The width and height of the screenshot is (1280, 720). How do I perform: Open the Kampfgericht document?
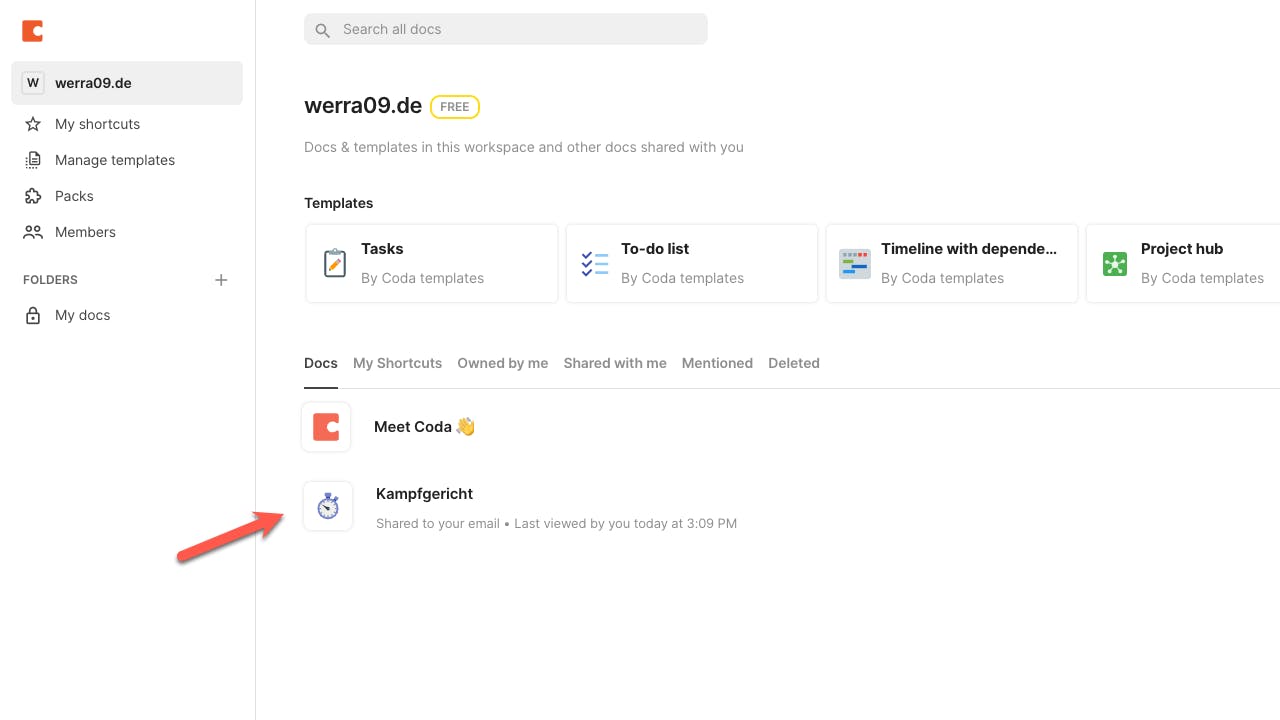click(x=424, y=494)
